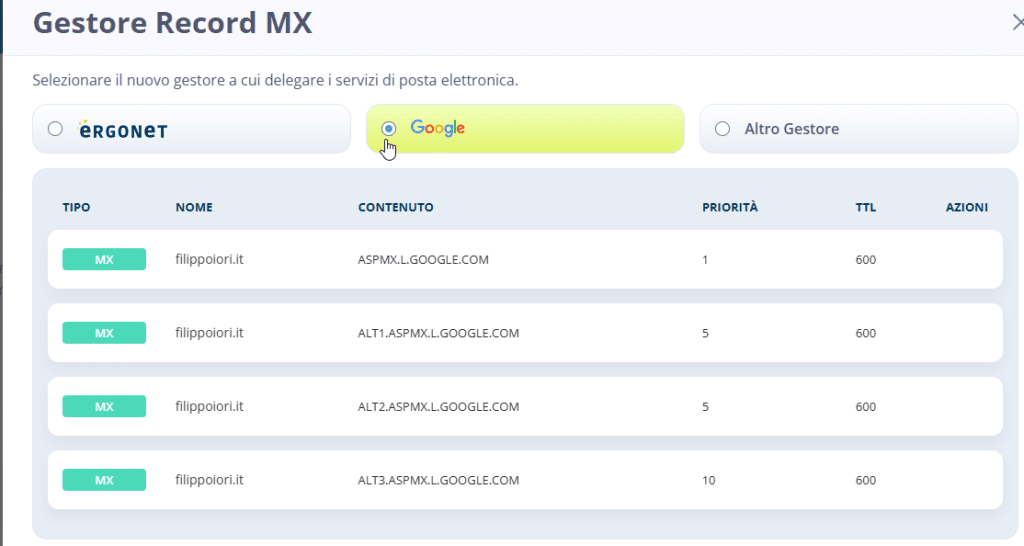Click priority value 1 in ASPMX row

pos(705,259)
